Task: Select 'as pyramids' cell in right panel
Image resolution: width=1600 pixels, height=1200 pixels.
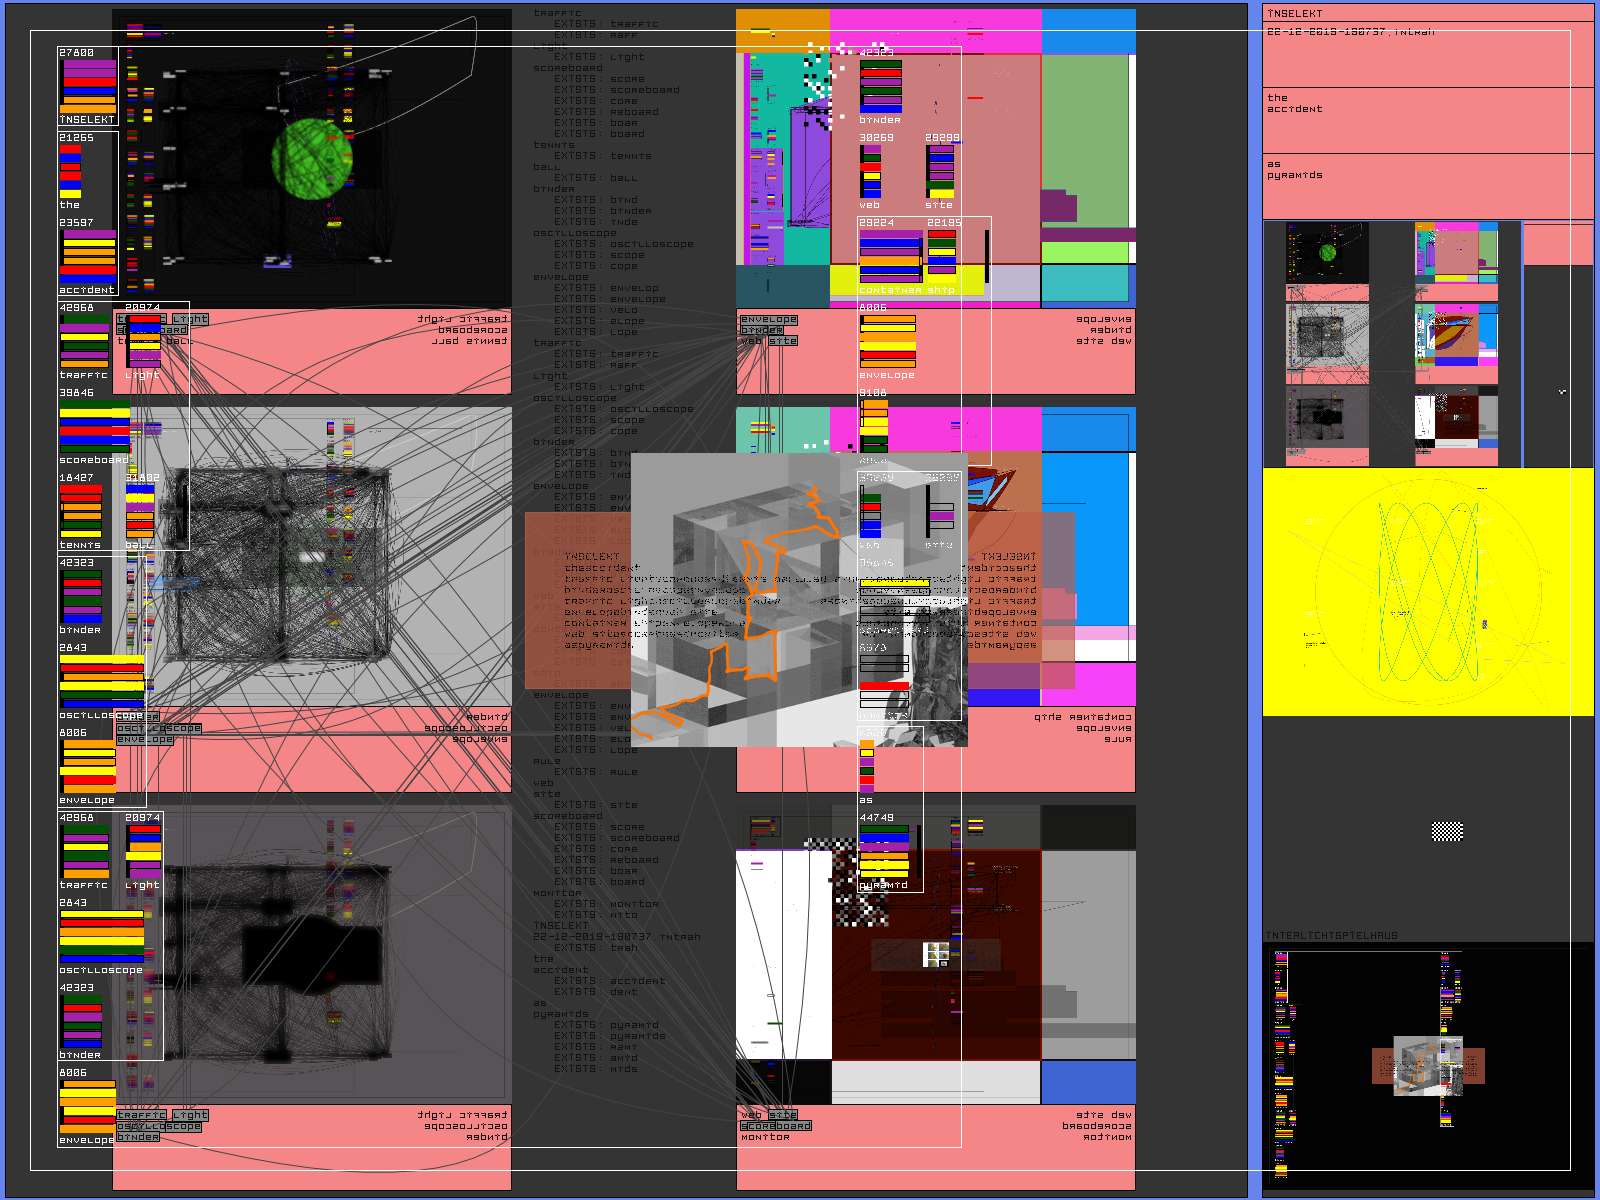Action: click(1428, 186)
